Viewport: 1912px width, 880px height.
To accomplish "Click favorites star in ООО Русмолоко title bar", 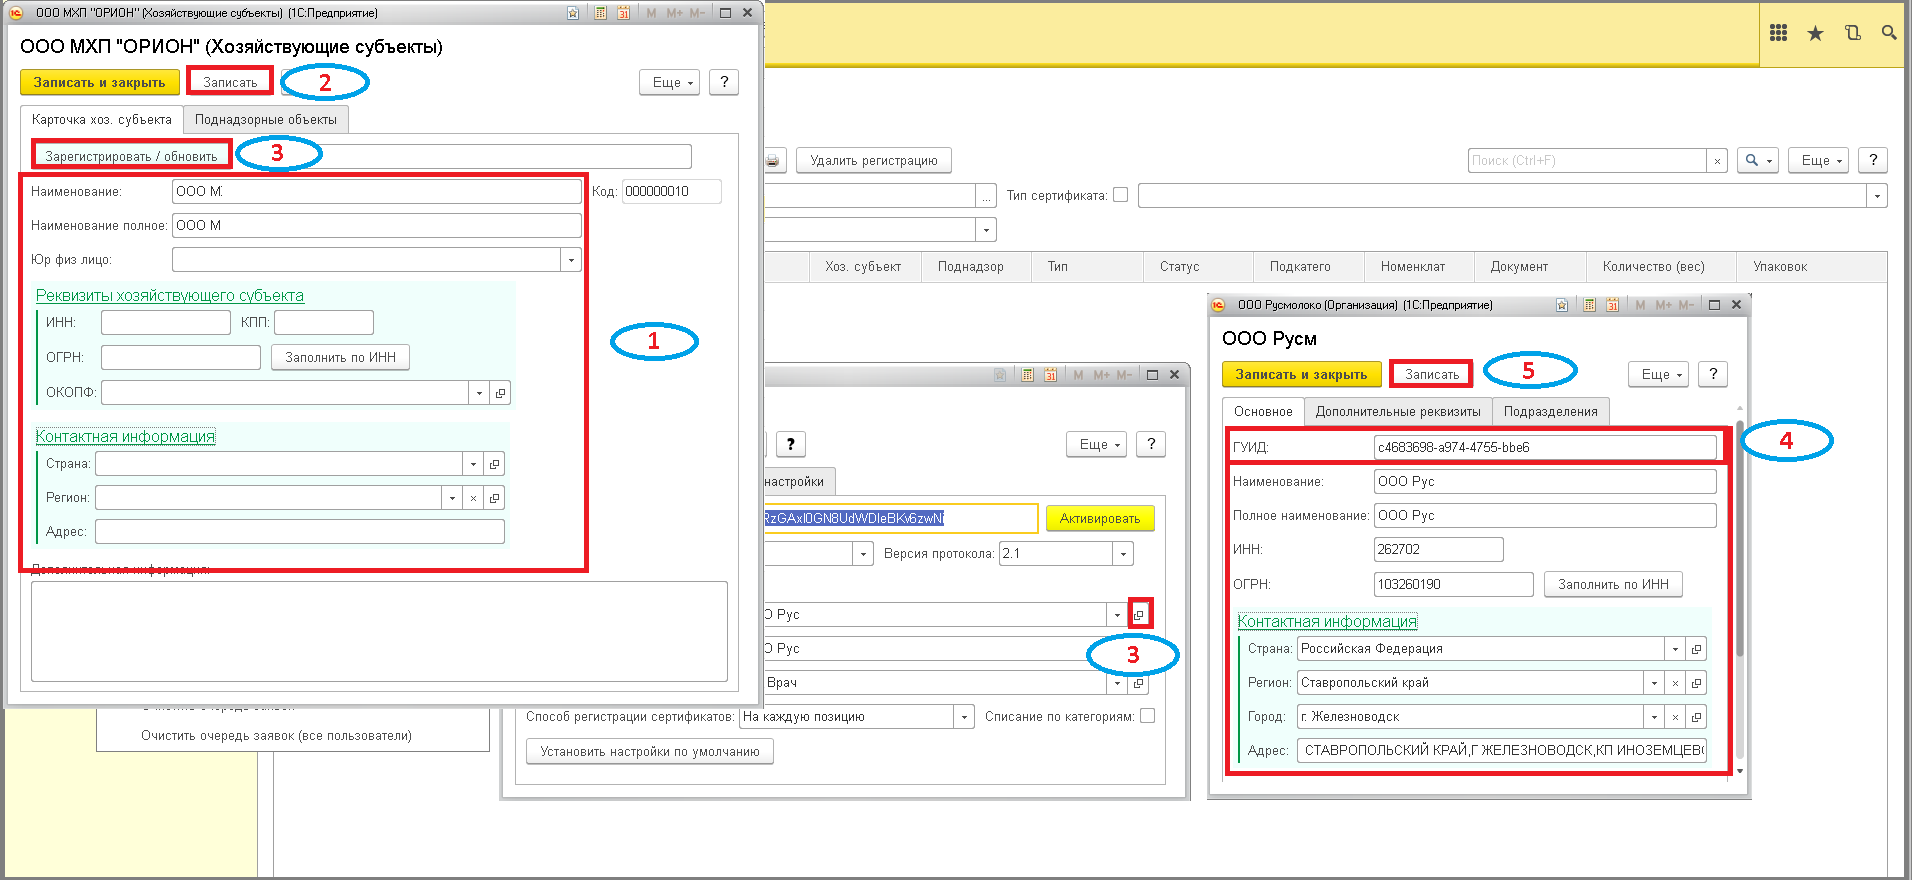I will pyautogui.click(x=1562, y=305).
